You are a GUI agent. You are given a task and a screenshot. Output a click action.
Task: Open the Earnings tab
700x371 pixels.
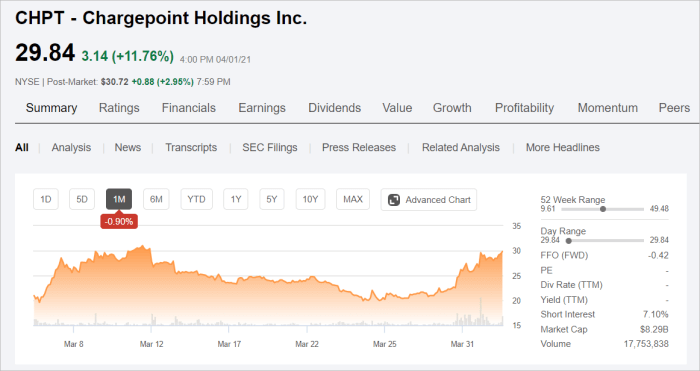pos(262,108)
